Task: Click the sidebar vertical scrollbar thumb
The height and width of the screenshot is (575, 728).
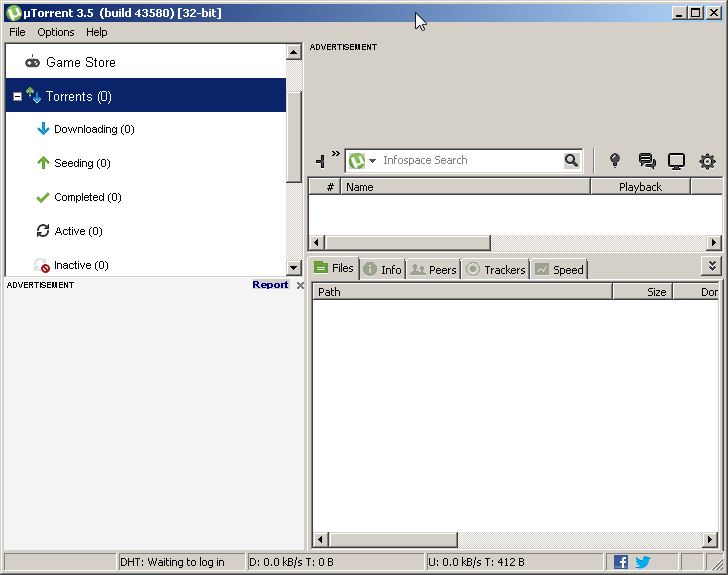Action: pos(294,137)
